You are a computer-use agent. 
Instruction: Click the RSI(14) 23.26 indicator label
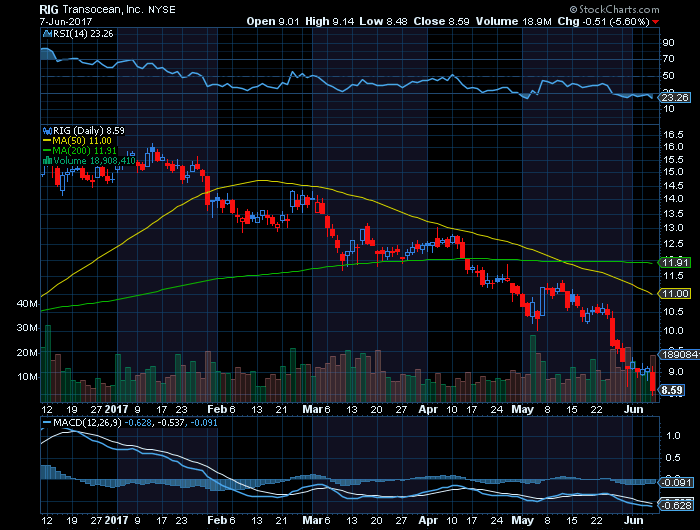point(83,33)
